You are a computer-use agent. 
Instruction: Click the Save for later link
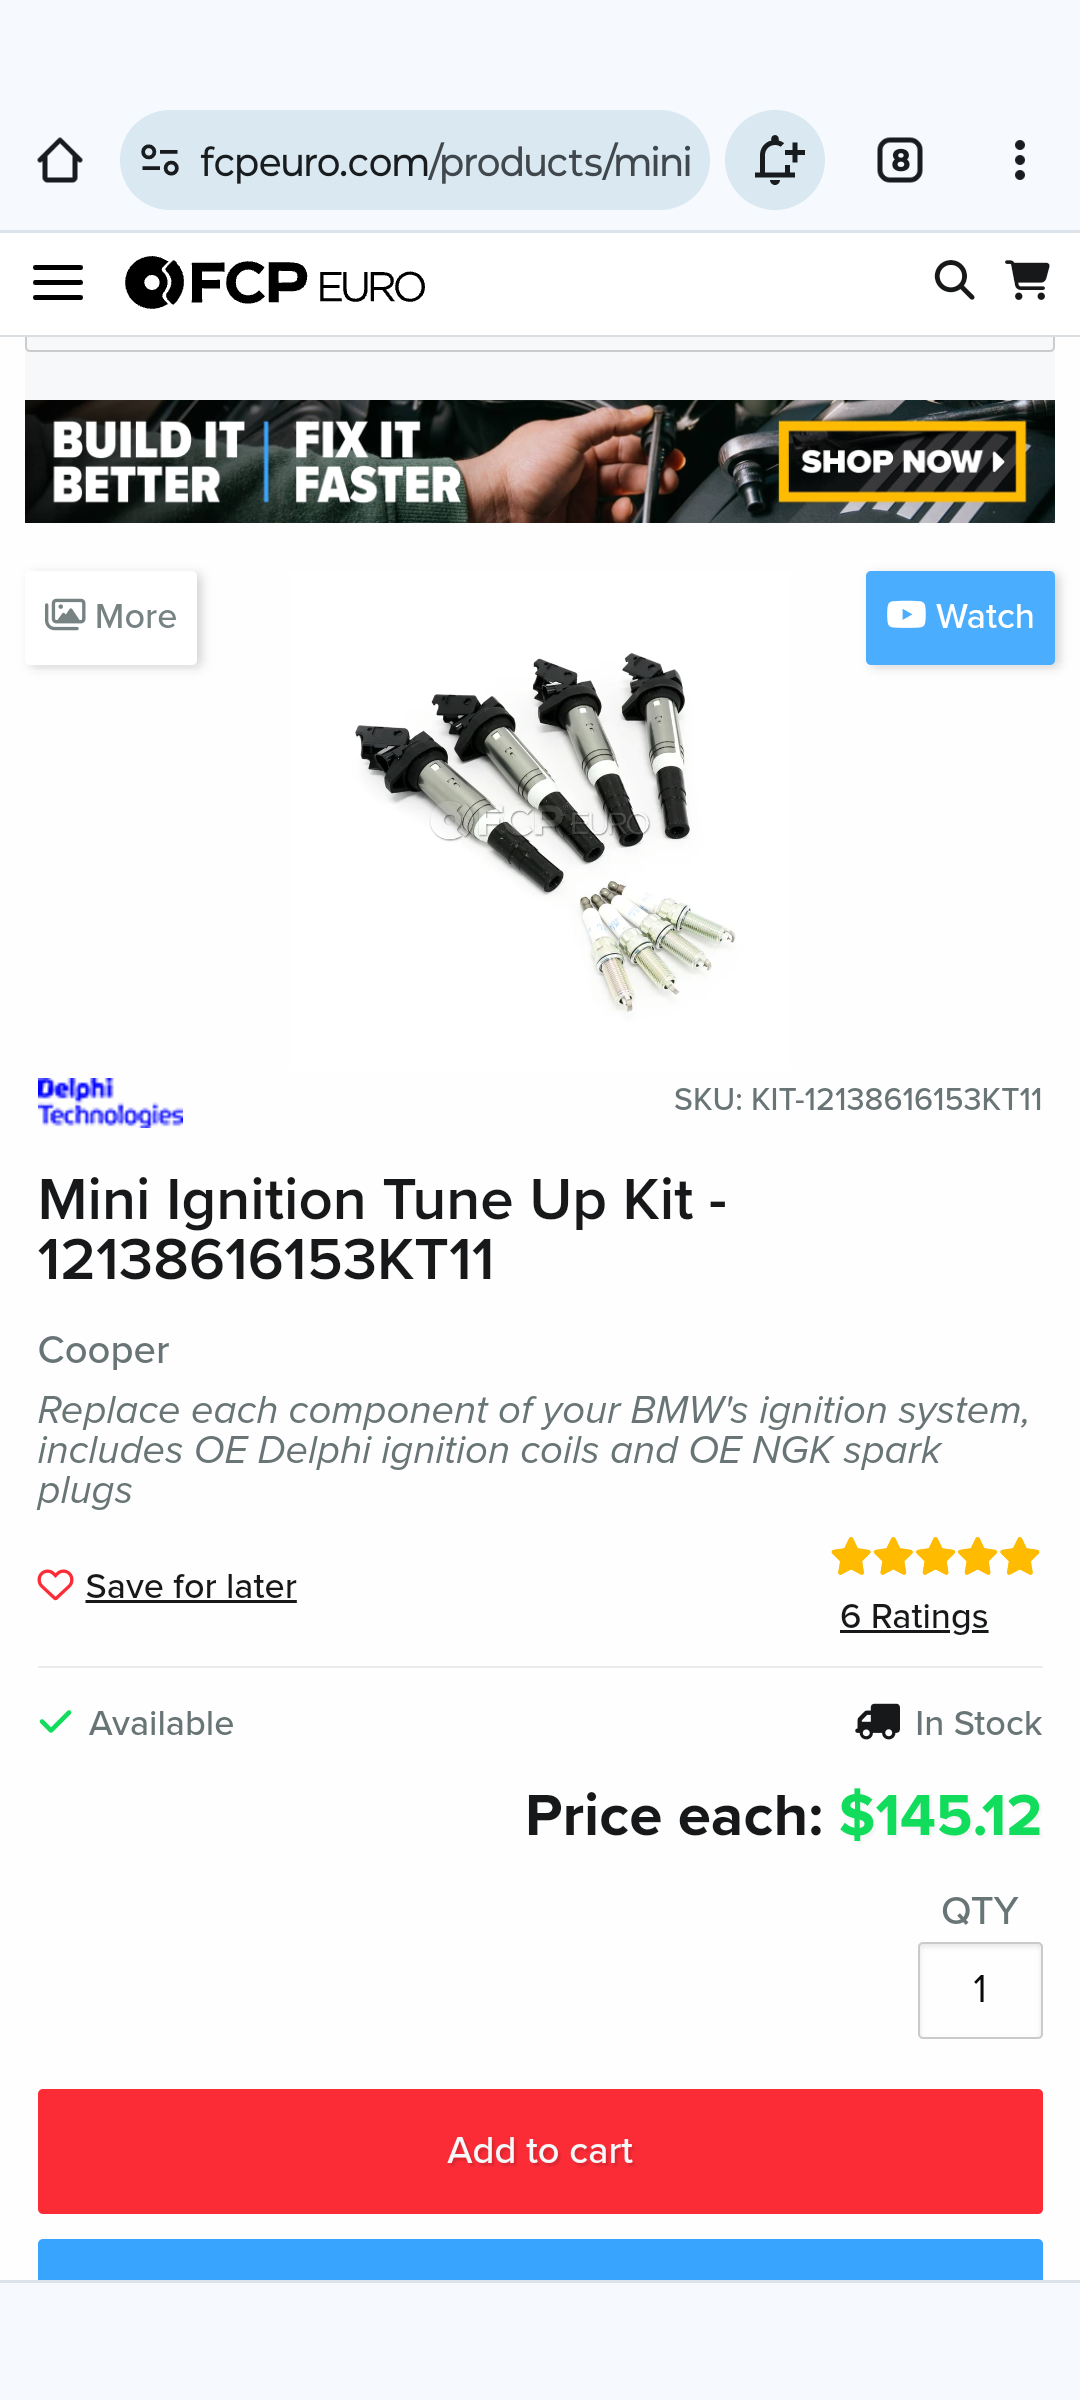191,1586
